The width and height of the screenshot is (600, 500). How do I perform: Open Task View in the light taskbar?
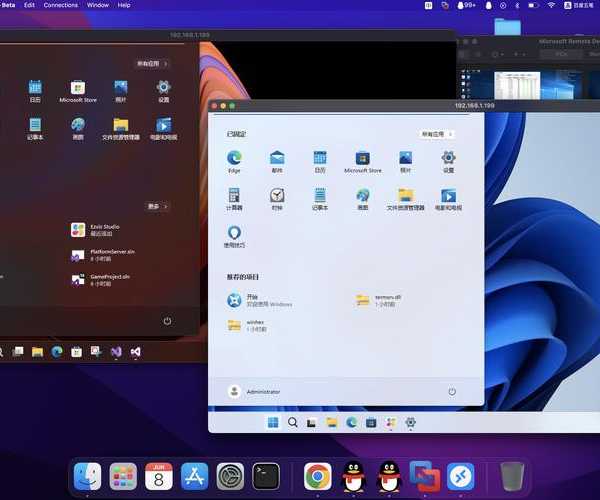311,423
